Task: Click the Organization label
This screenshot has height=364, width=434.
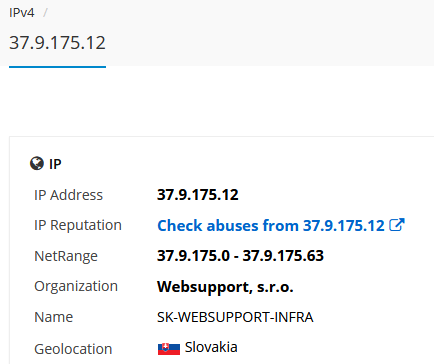Action: [76, 287]
